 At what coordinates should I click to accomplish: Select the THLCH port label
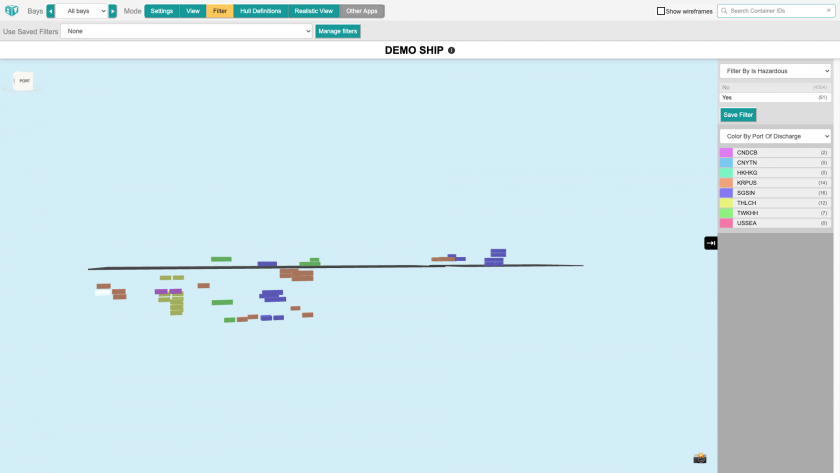(746, 203)
